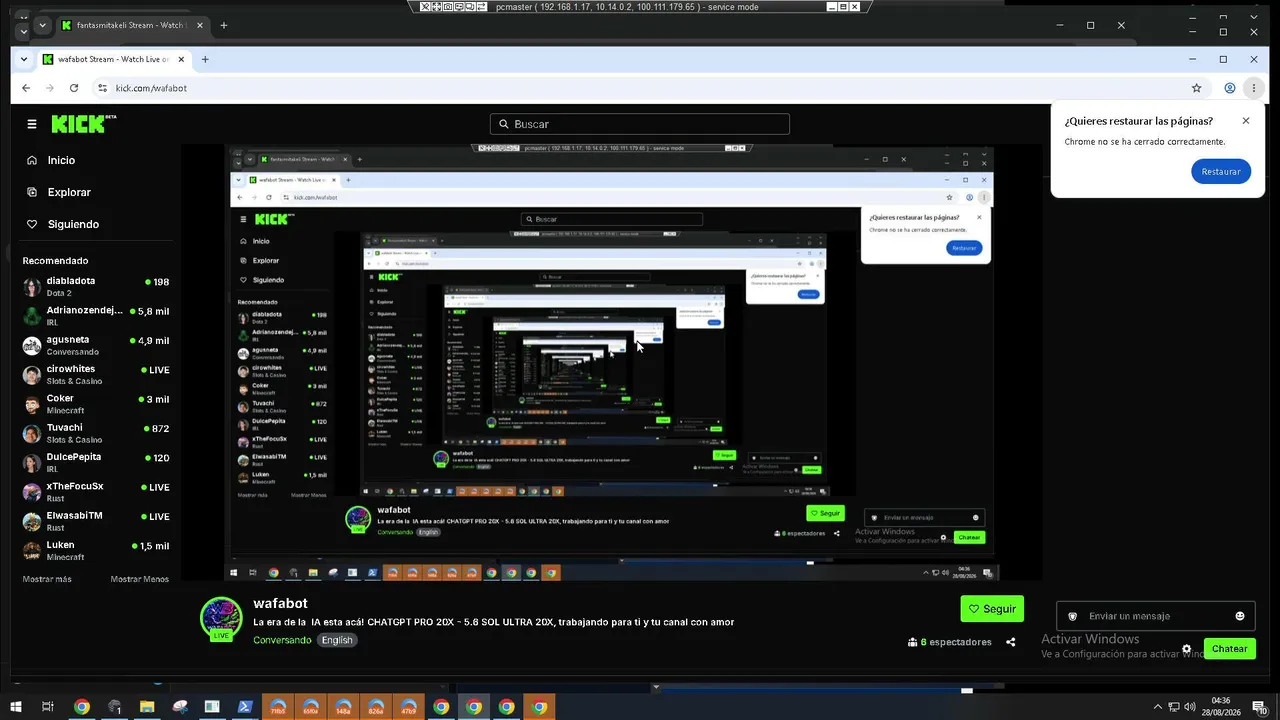The height and width of the screenshot is (720, 1280).
Task: Share the stream via share icon
Action: [1011, 642]
